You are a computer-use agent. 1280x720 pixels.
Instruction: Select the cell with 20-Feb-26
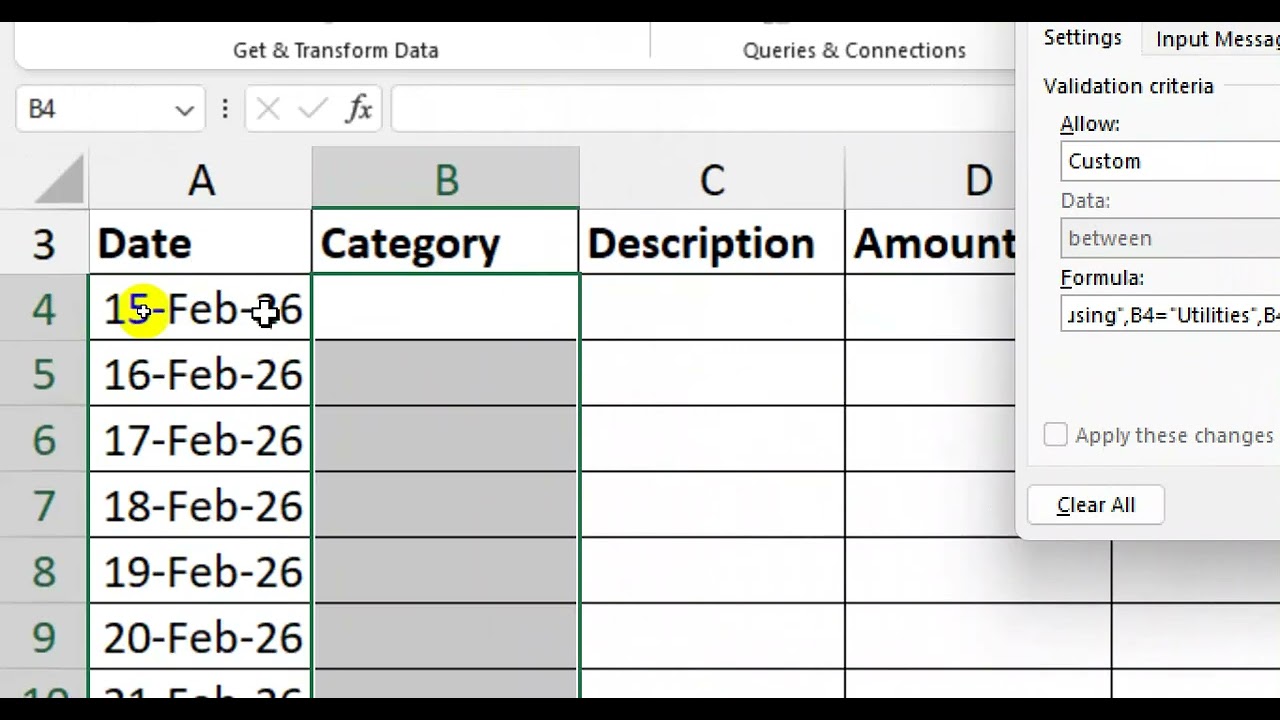click(201, 638)
